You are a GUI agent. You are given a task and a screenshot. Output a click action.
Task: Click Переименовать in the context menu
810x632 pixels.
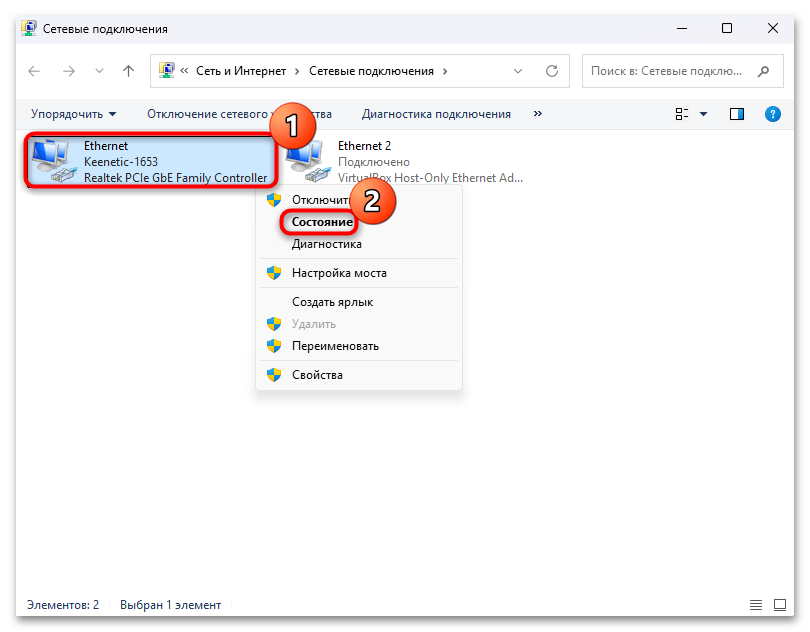tap(335, 346)
